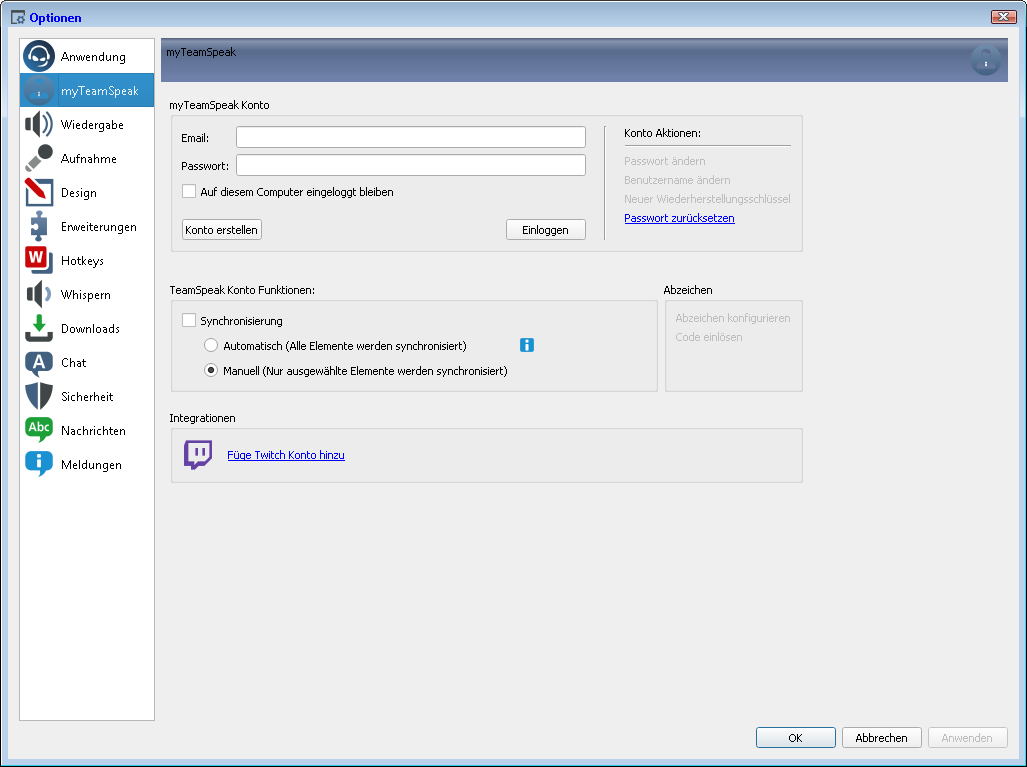Open the Downloads arrow icon
The height and width of the screenshot is (767, 1027).
tap(39, 328)
